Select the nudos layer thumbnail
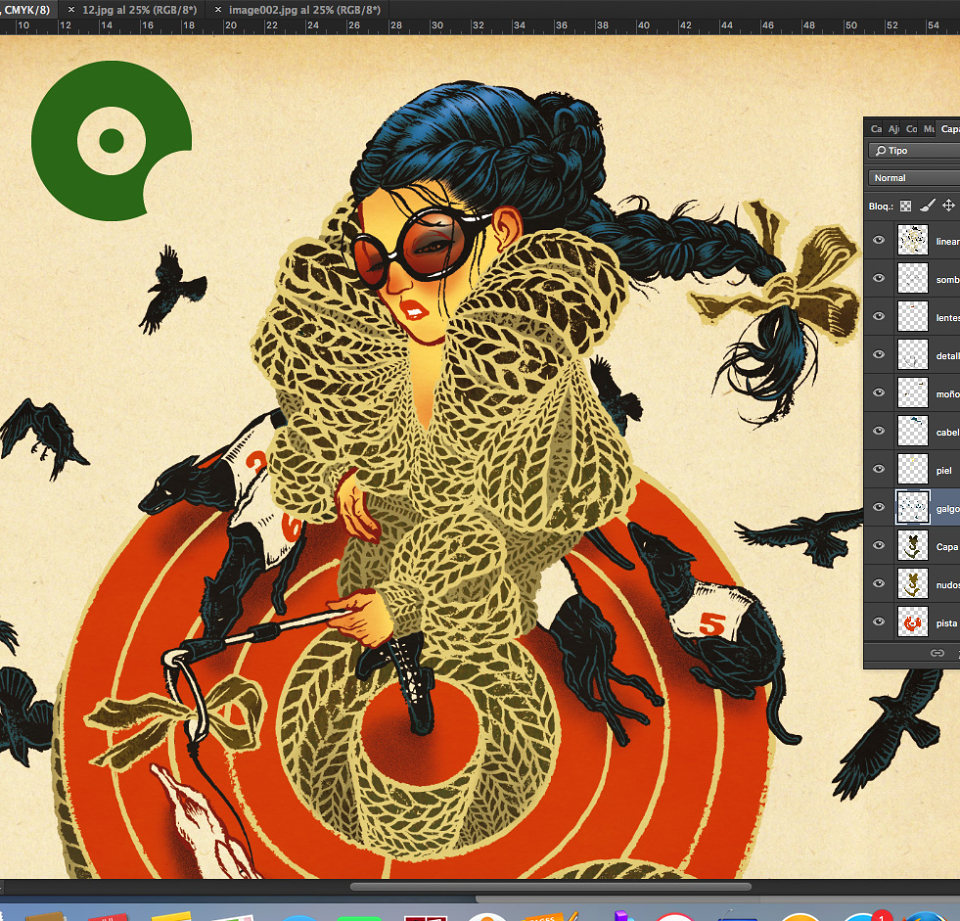The image size is (960, 921). 912,584
